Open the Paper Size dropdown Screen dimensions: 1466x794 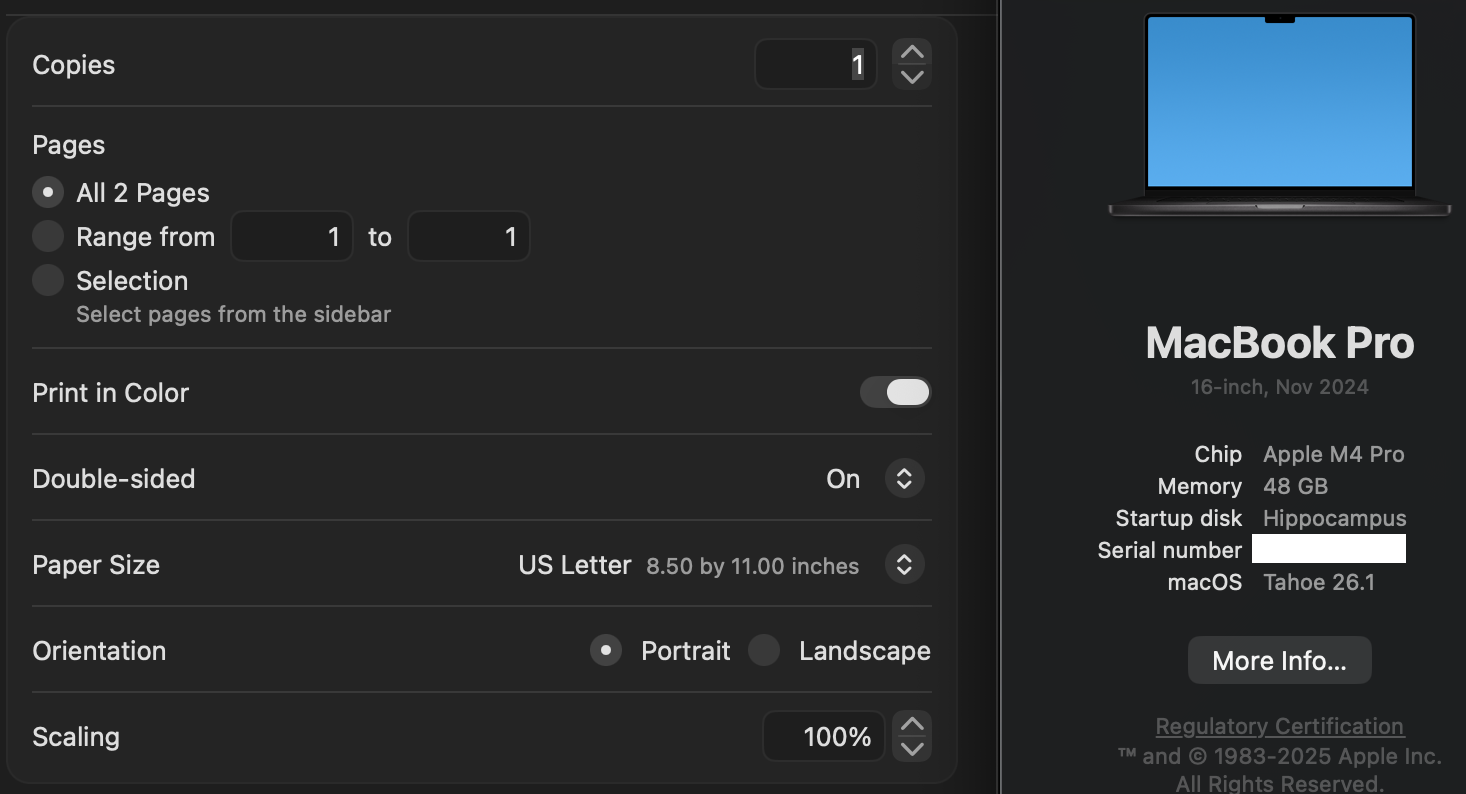click(904, 565)
